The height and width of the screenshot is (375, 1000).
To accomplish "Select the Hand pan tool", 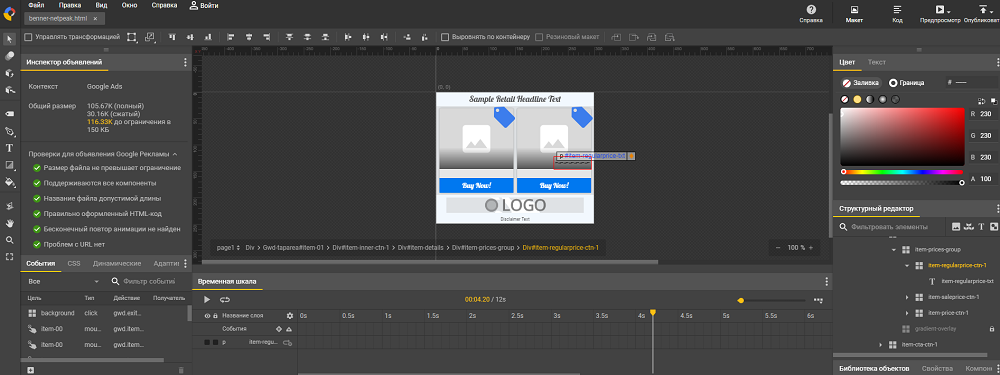I will pos(10,223).
